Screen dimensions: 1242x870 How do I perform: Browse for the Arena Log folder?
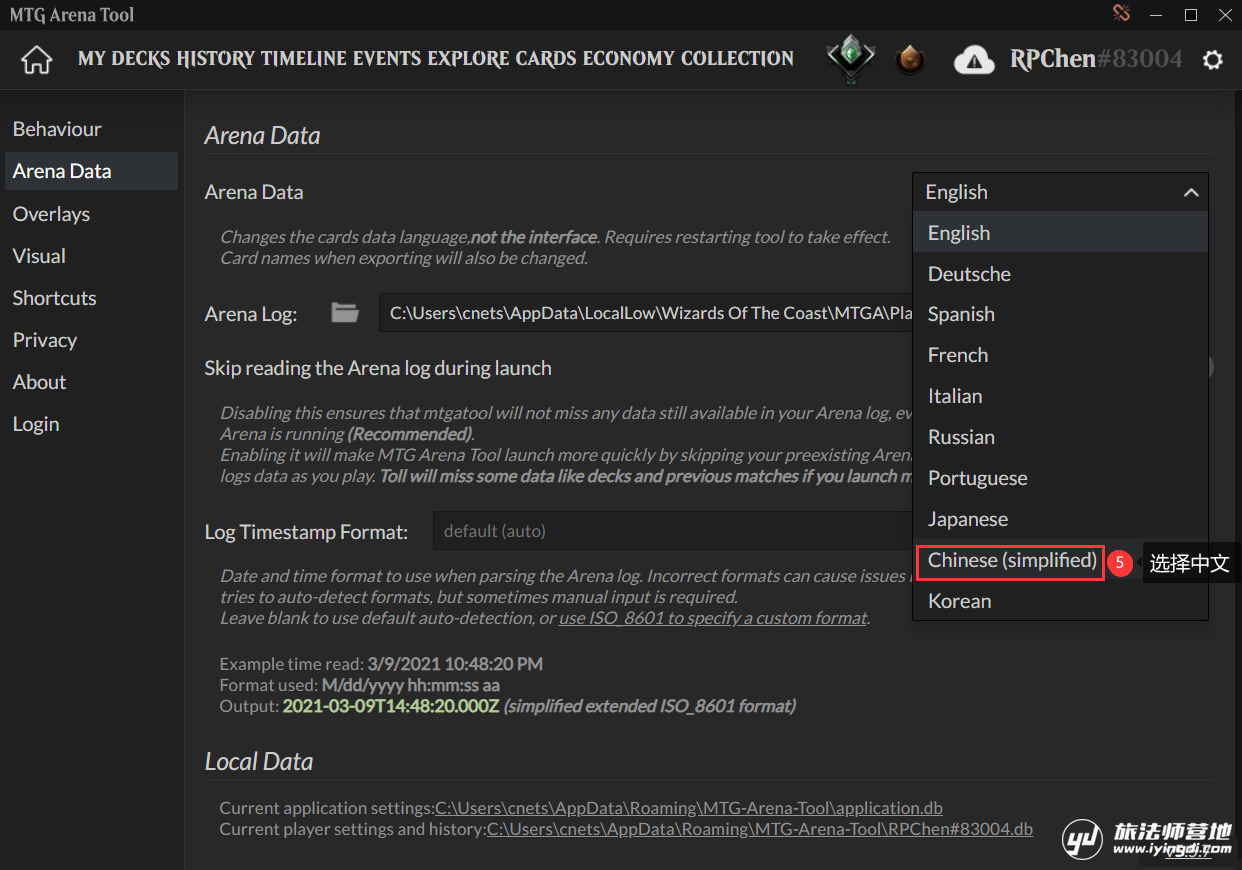pyautogui.click(x=345, y=313)
